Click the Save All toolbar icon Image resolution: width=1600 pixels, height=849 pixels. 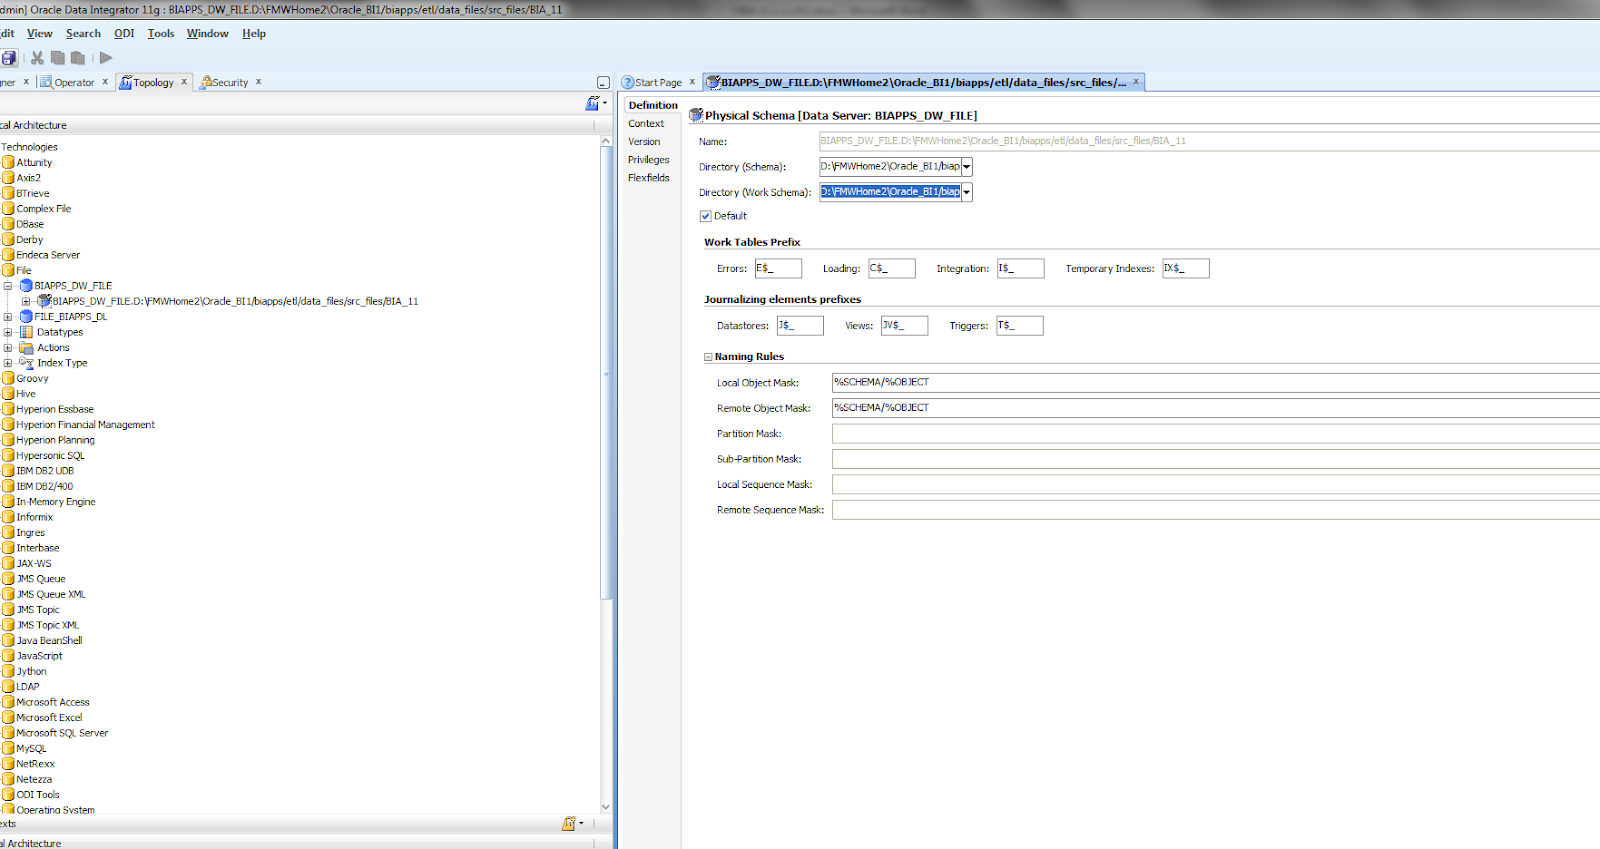(9, 58)
